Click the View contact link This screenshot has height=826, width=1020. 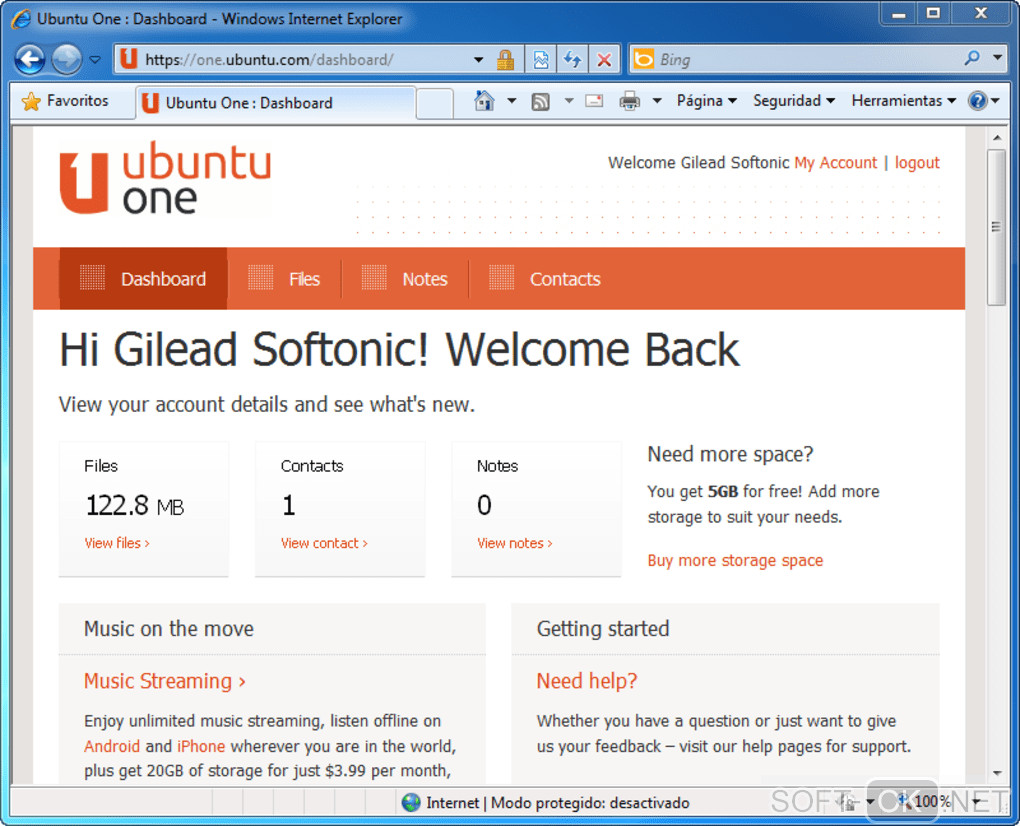coord(324,543)
